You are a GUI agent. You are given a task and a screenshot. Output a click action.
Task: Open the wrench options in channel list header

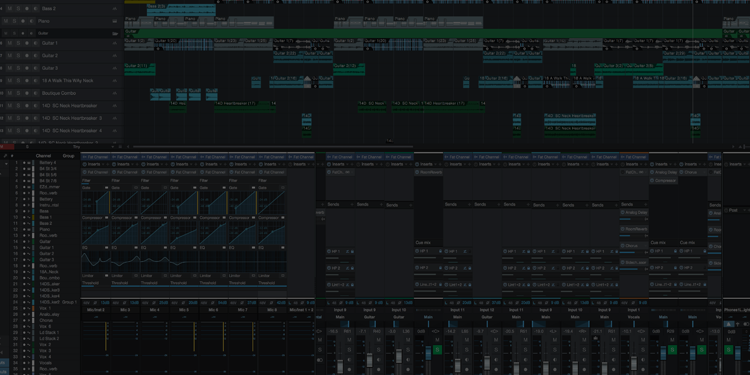6,156
